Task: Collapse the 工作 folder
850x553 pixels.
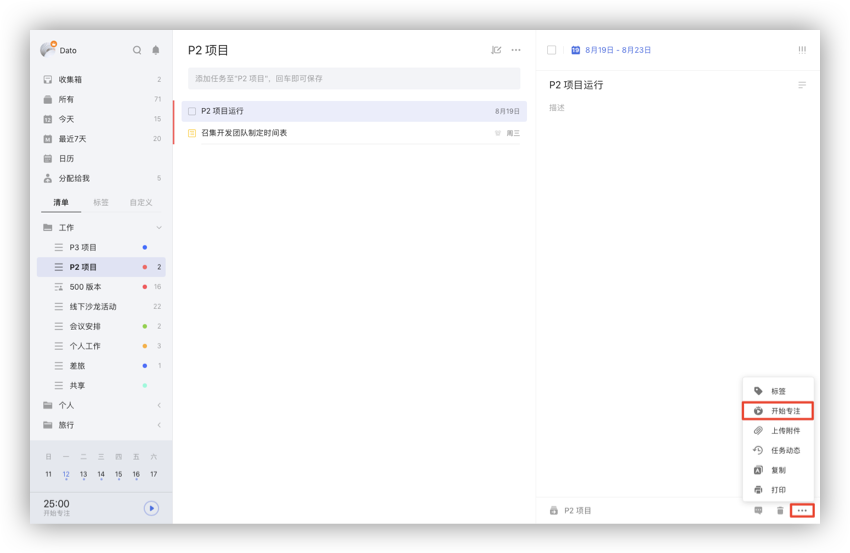Action: click(x=159, y=228)
